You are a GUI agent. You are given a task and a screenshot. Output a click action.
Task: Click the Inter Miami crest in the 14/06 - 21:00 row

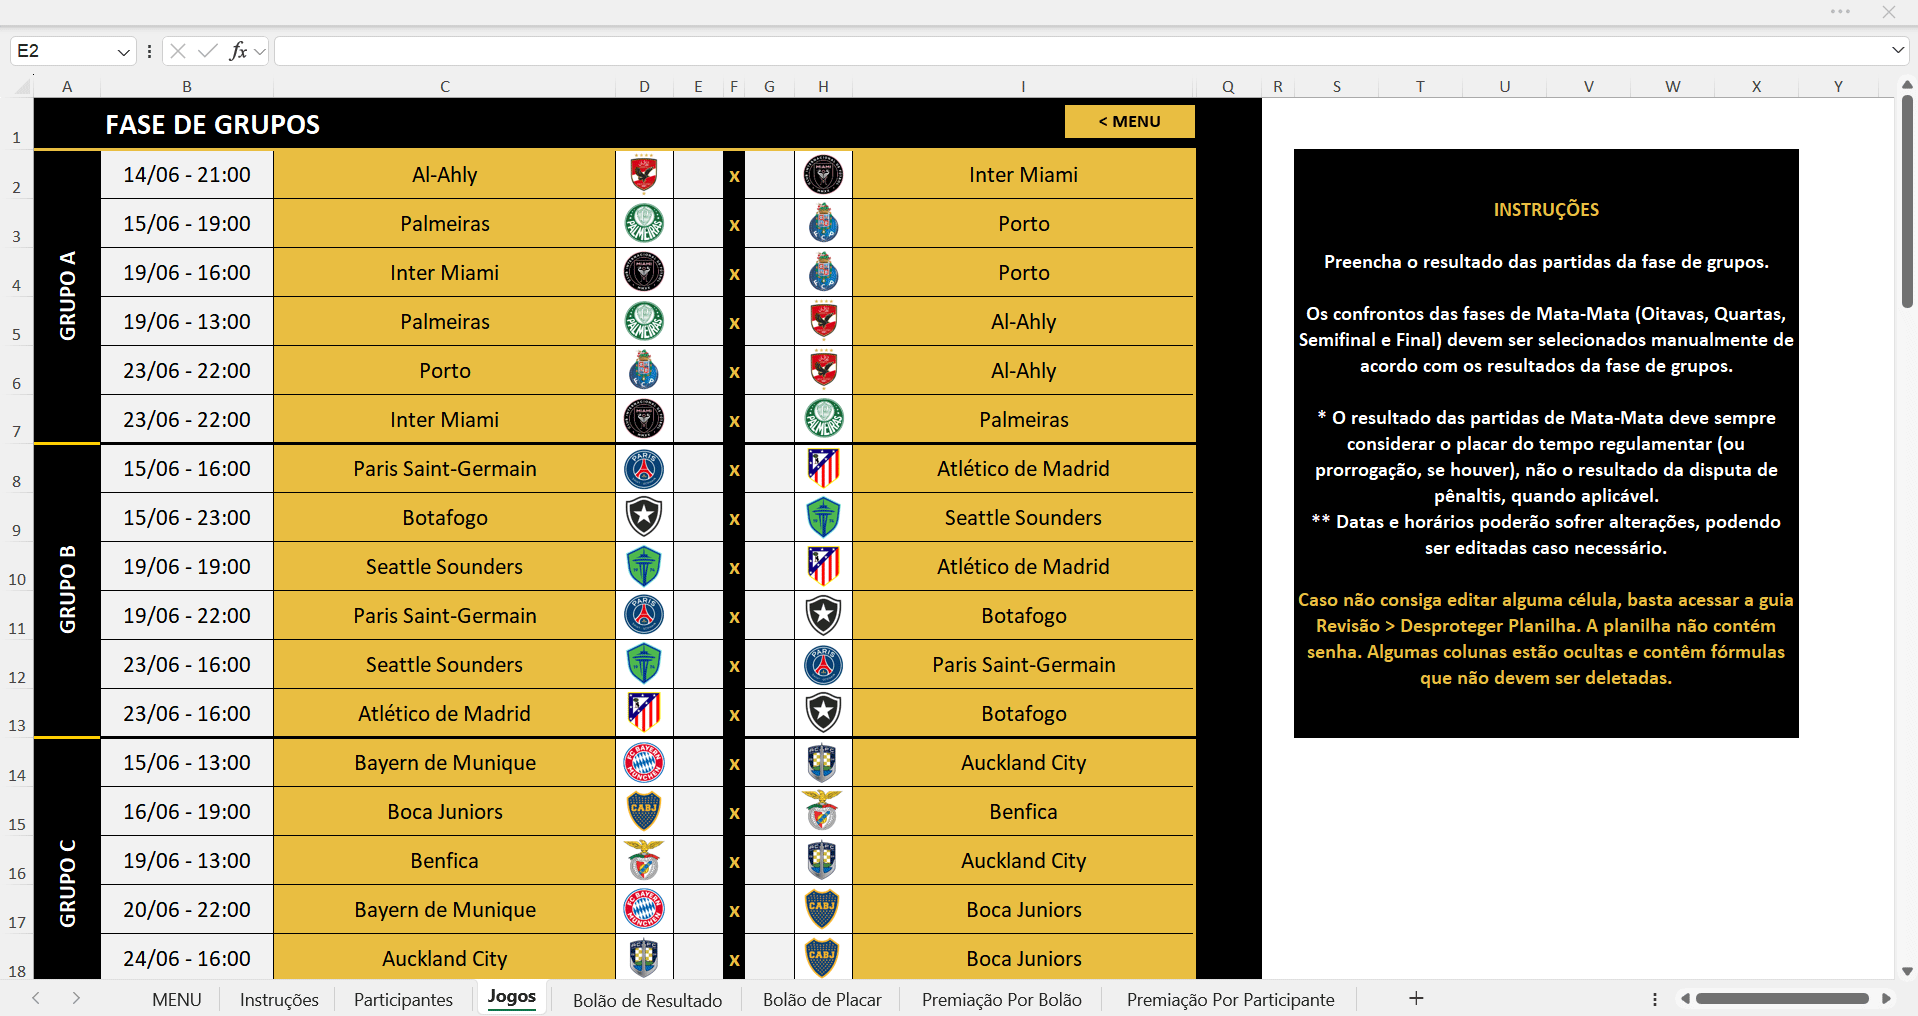pyautogui.click(x=823, y=174)
